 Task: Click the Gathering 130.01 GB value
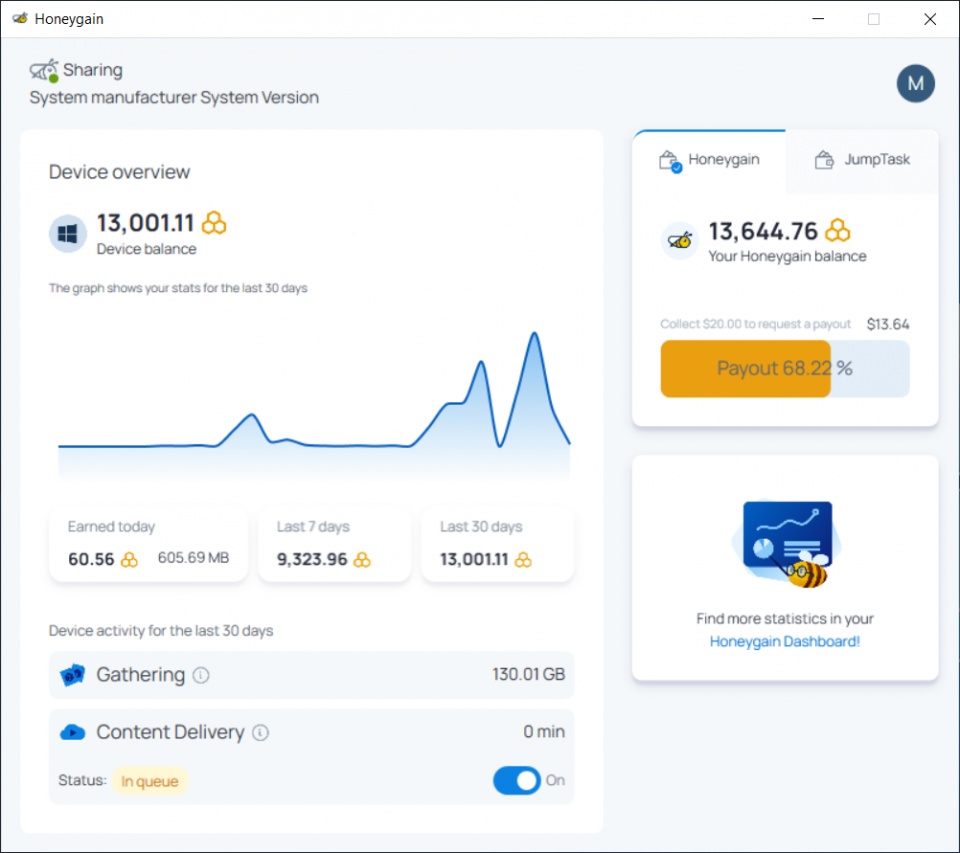528,674
